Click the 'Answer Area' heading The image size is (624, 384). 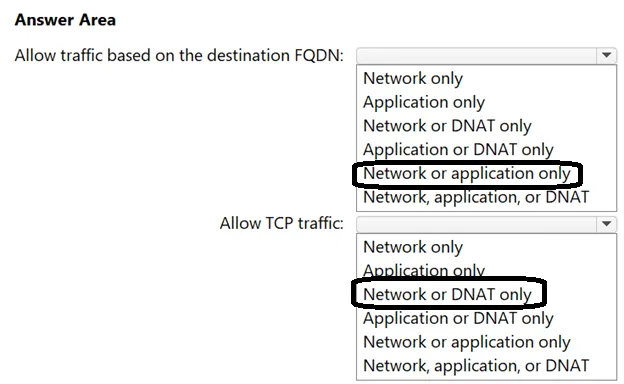pyautogui.click(x=65, y=20)
